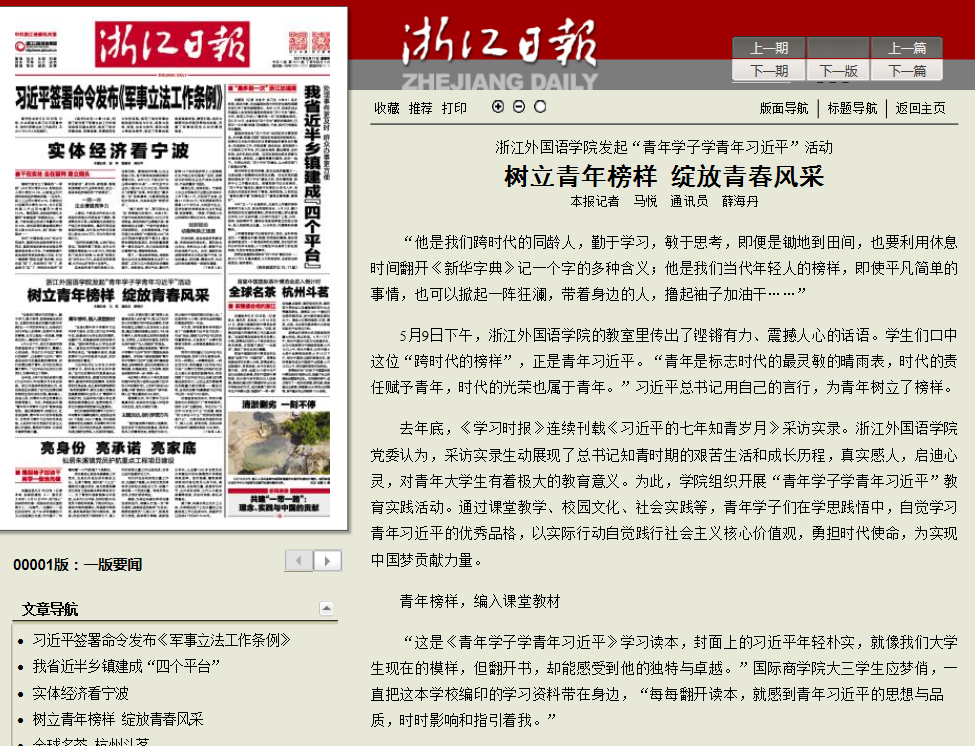
Task: Click the zoom-out minus icon for text
Action: [519, 107]
